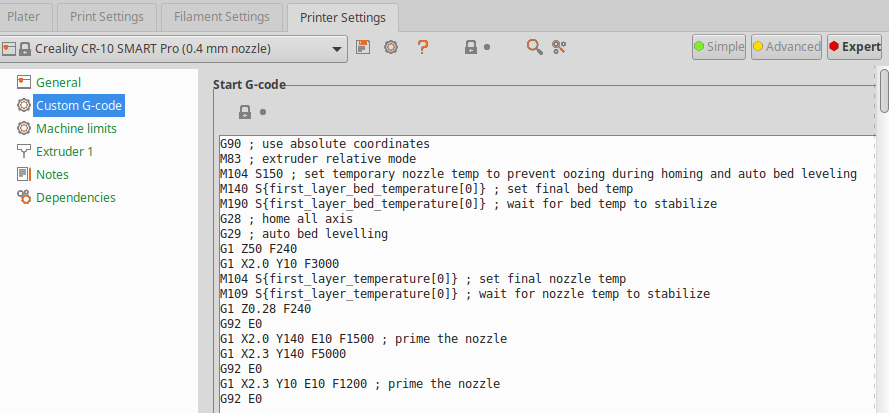
Task: Click the save preset icon
Action: [x=363, y=47]
